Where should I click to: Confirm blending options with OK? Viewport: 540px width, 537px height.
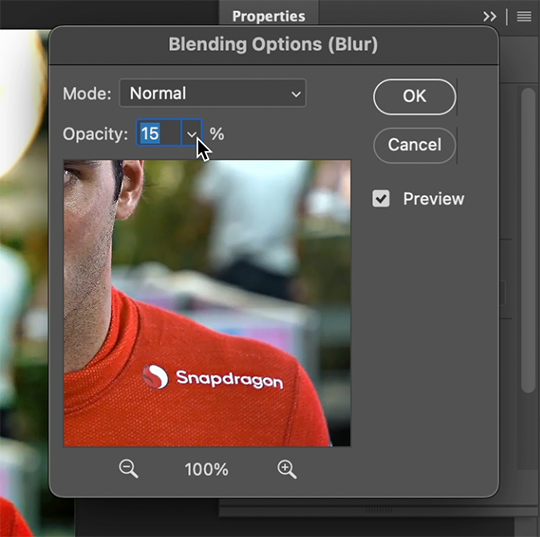click(x=415, y=96)
